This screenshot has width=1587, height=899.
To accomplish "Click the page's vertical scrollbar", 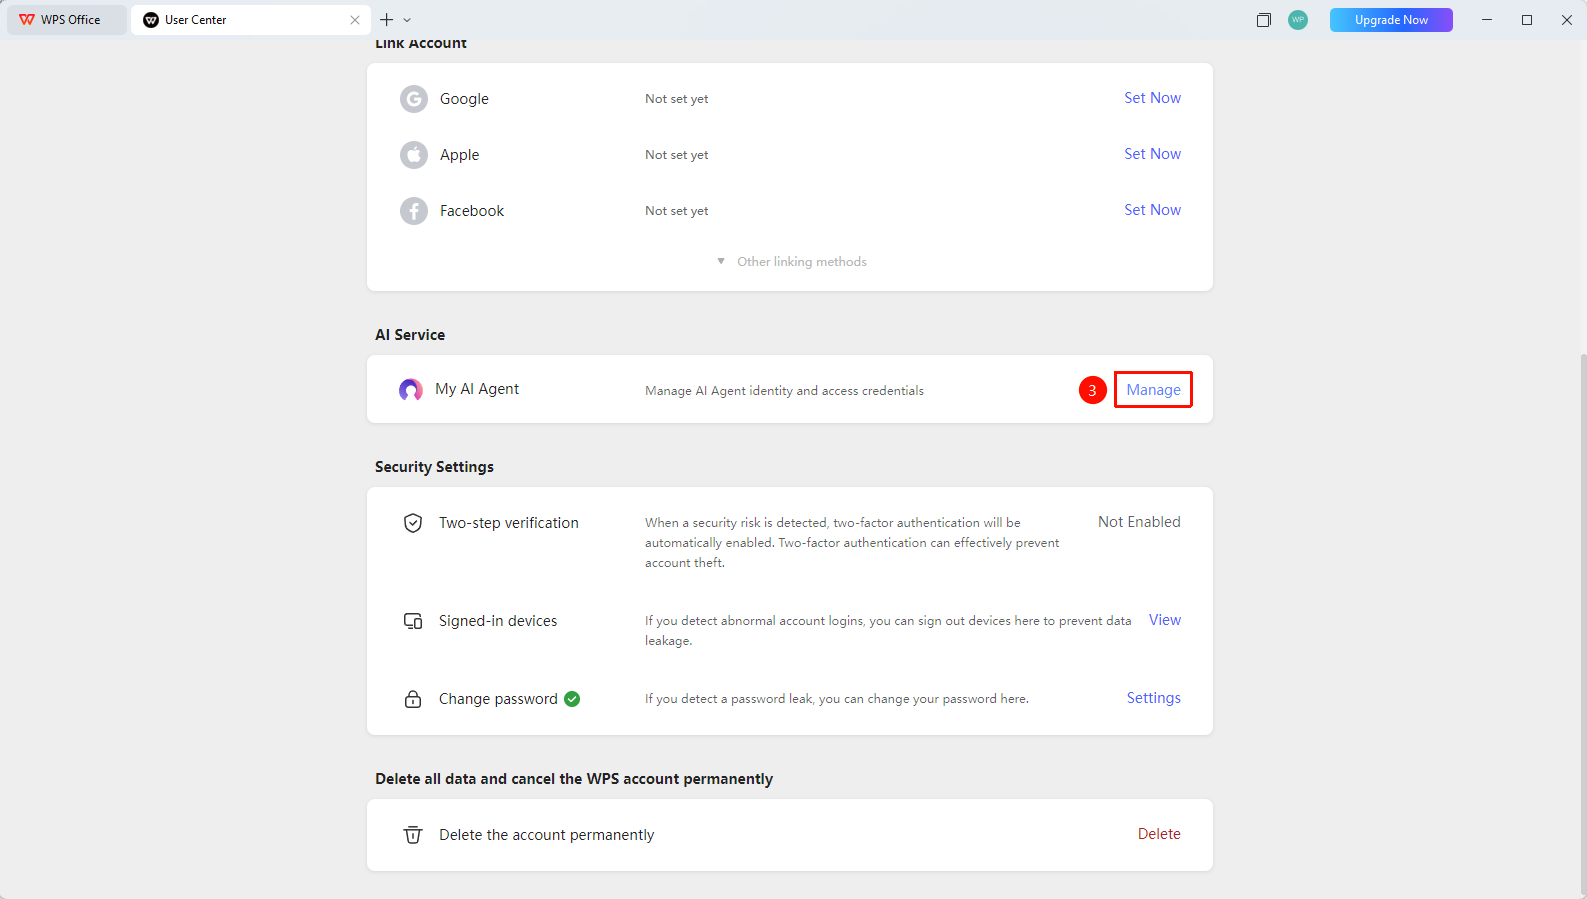I will click(1583, 623).
